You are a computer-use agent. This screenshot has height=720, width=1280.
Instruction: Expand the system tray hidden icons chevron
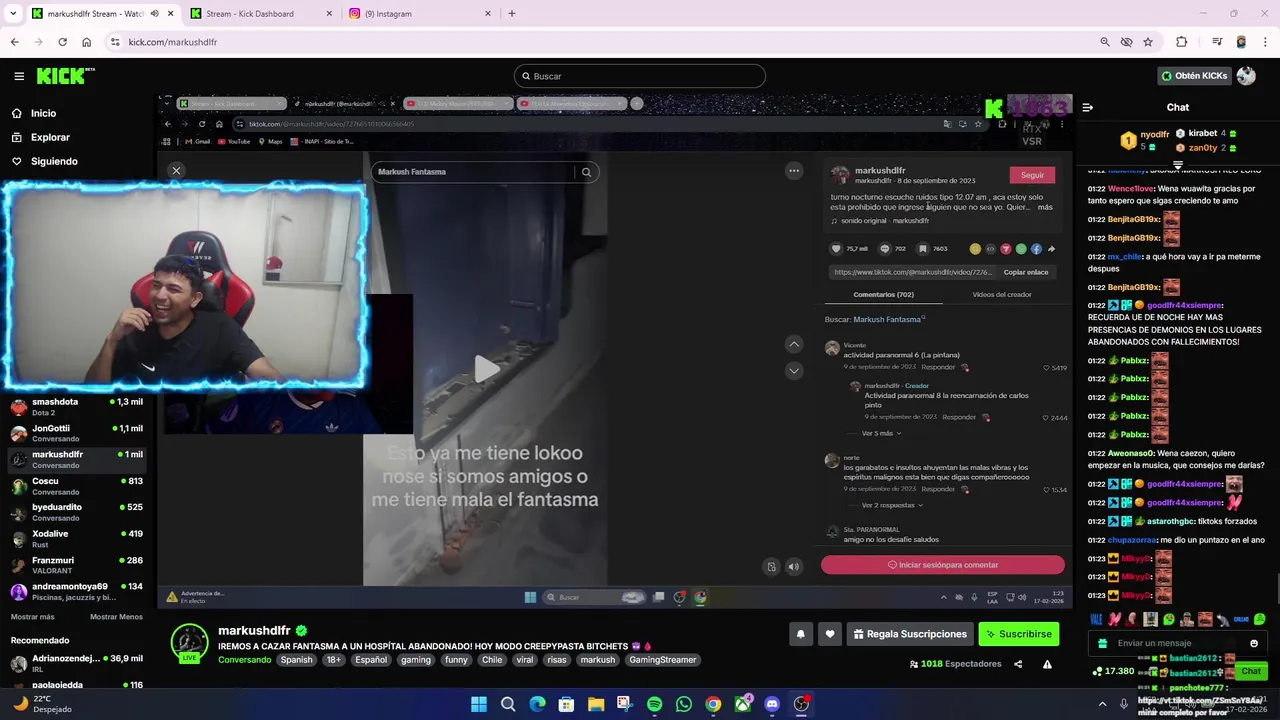point(1102,704)
